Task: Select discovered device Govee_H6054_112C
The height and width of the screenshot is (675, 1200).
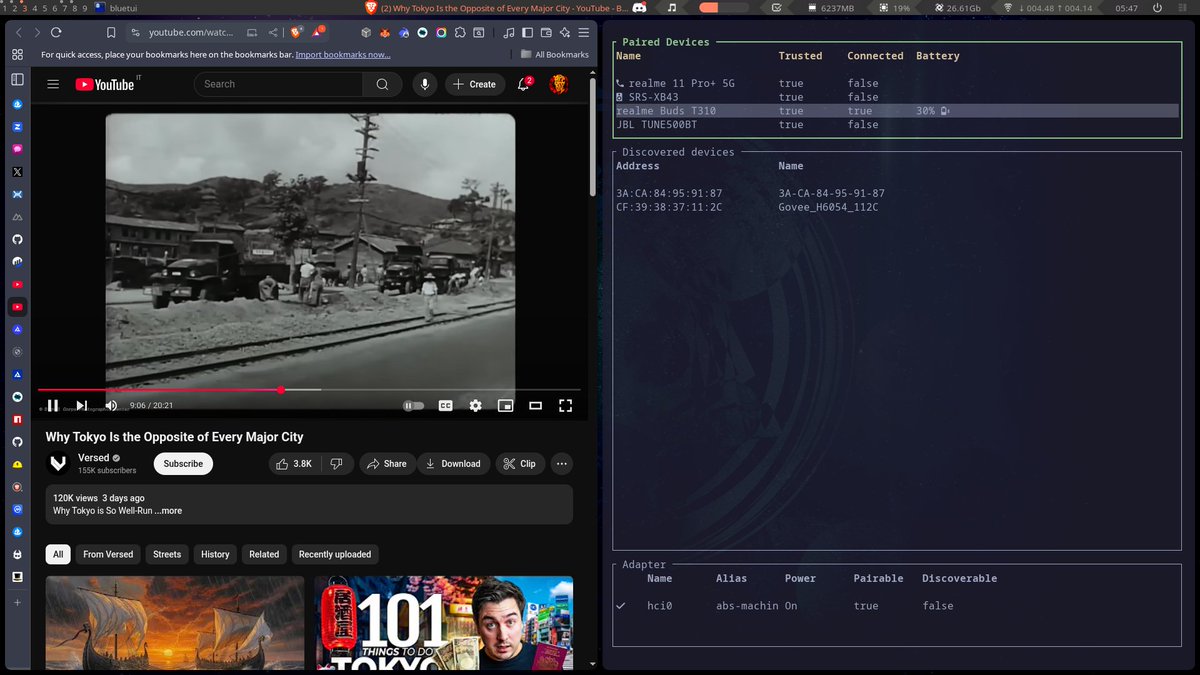Action: pos(897,207)
